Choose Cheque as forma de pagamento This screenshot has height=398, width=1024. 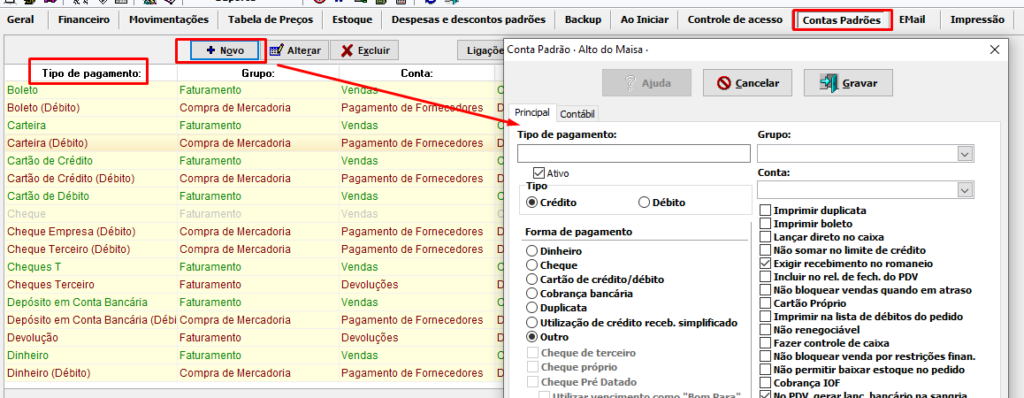coord(532,265)
